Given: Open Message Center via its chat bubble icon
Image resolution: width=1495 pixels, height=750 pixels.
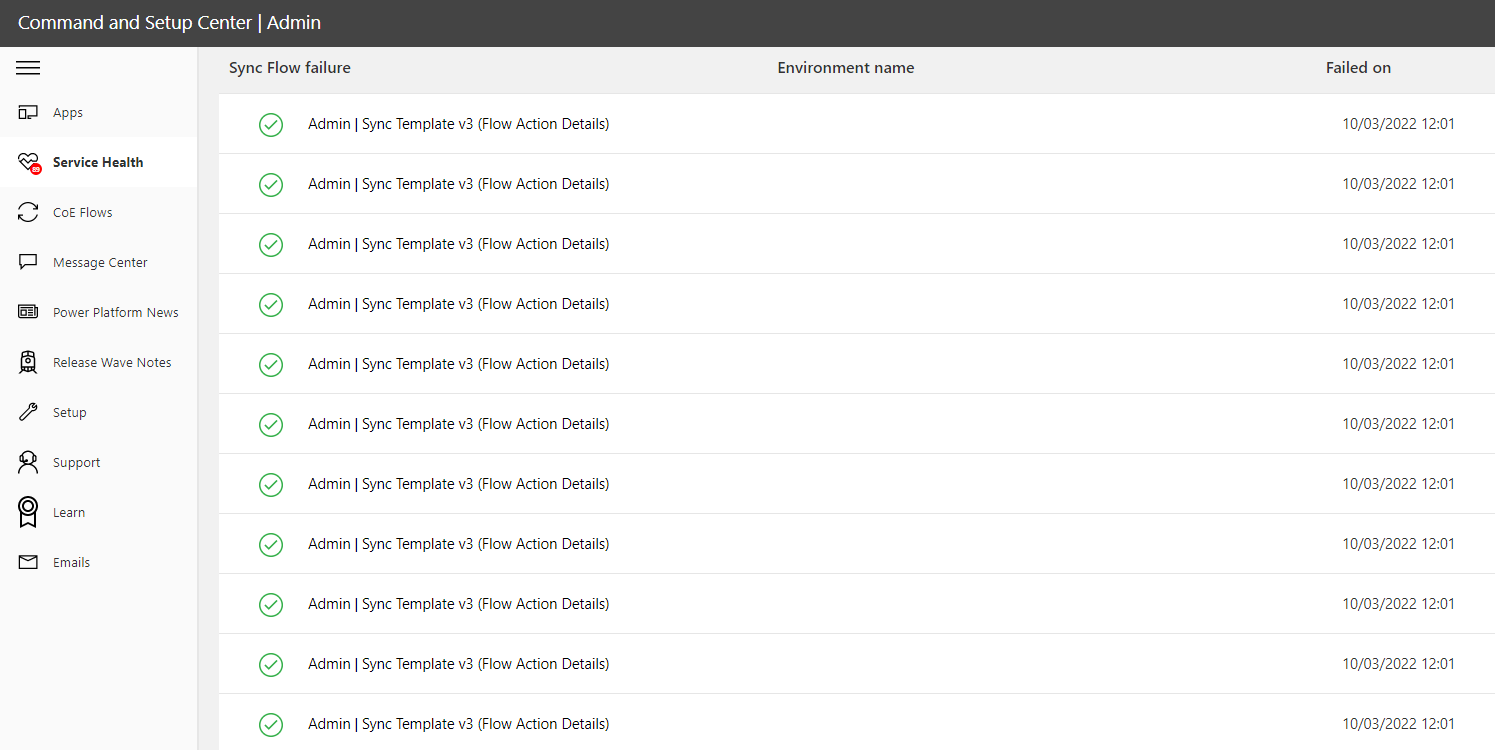Looking at the screenshot, I should point(27,262).
